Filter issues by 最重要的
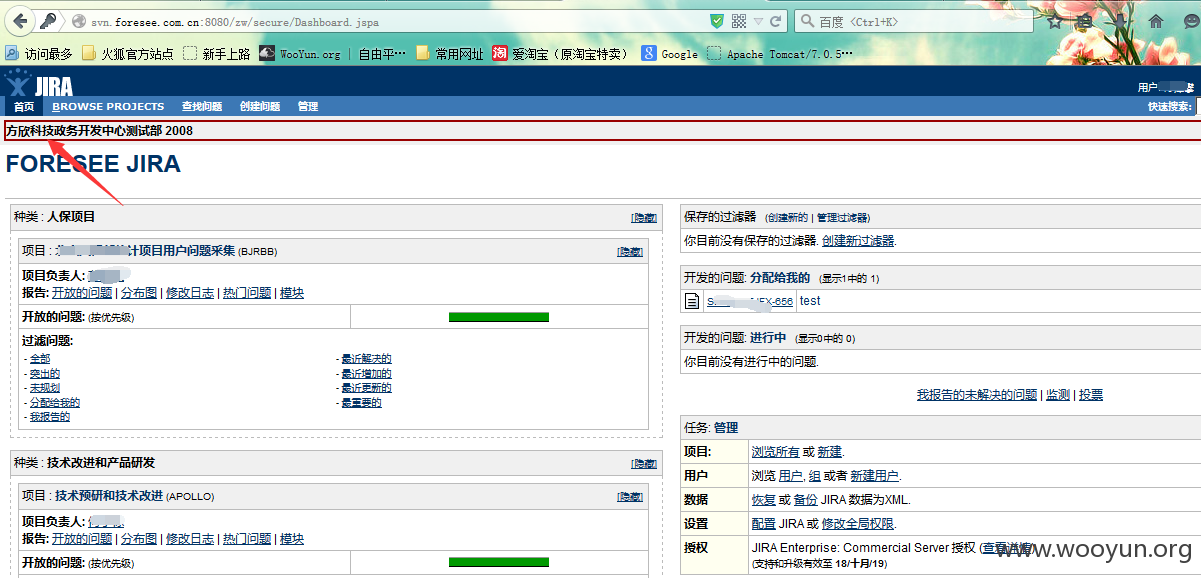 tap(361, 402)
